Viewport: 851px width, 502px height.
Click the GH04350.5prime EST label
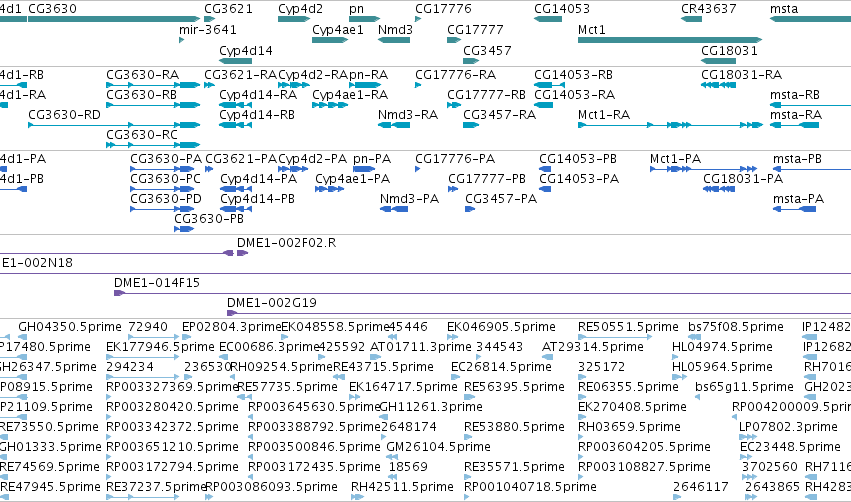click(70, 327)
